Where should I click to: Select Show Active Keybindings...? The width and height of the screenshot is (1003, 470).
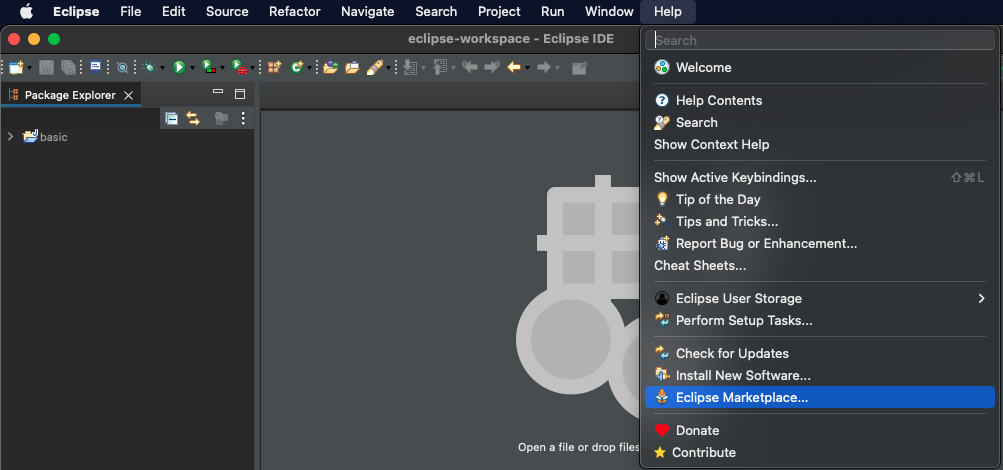click(820, 177)
